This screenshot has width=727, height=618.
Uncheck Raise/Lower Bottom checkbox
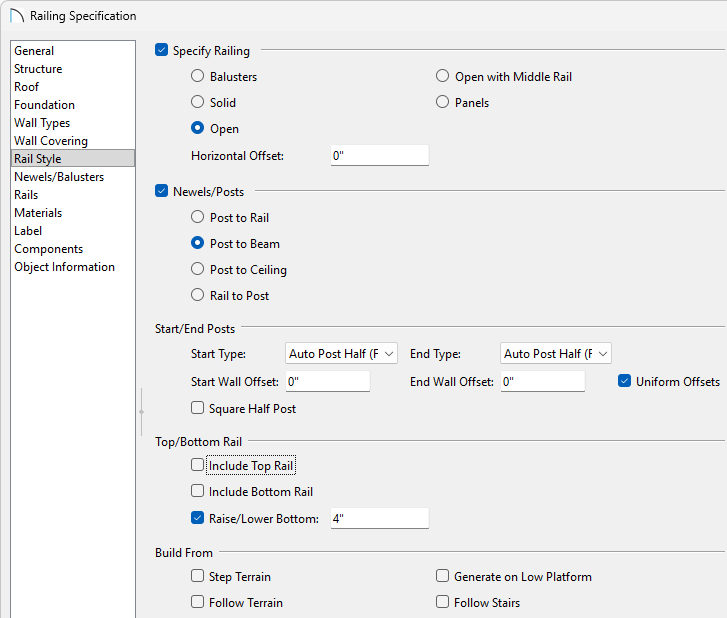click(198, 517)
